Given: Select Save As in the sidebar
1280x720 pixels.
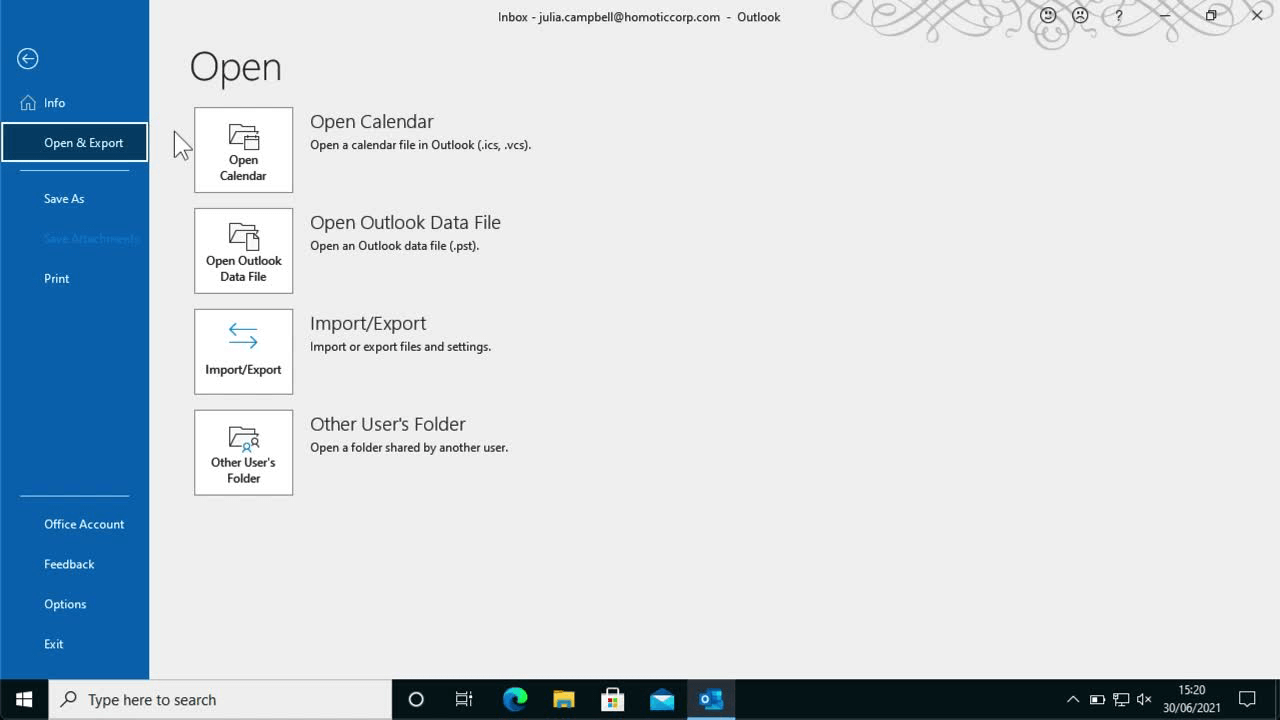Looking at the screenshot, I should coord(64,198).
